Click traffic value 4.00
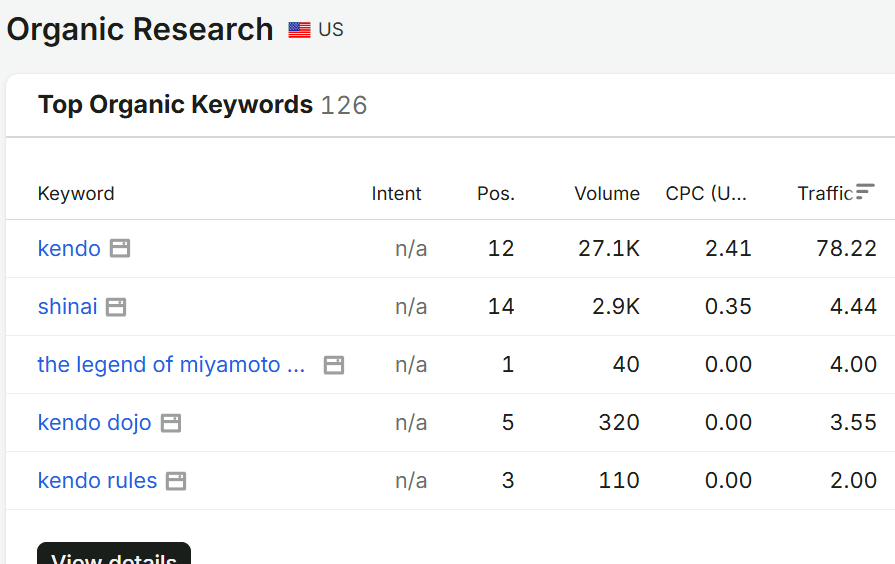Screen dimensions: 895x564 click(x=853, y=365)
